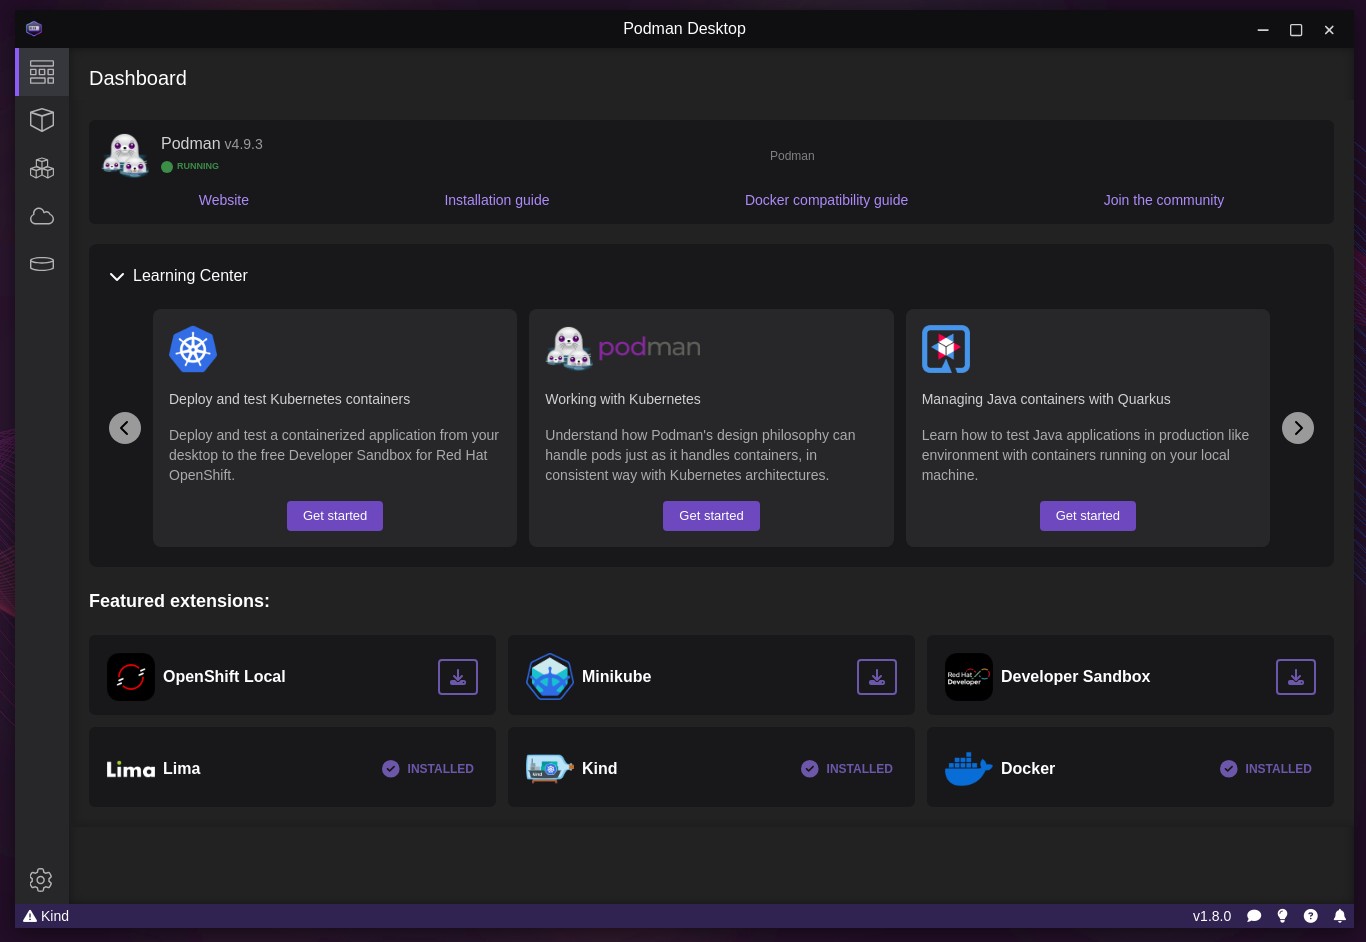1366x942 pixels.
Task: Click the Quarkus logo on Java containers card
Action: point(946,349)
